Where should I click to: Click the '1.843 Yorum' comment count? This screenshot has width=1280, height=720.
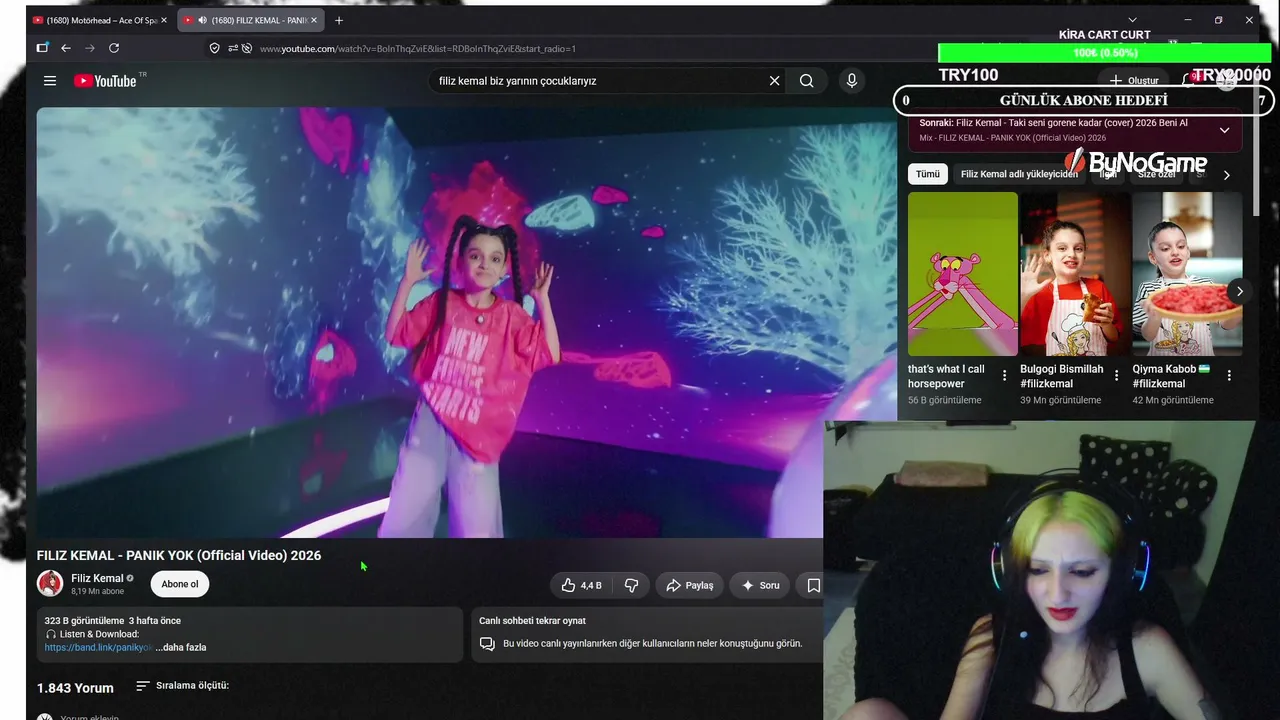coord(75,688)
